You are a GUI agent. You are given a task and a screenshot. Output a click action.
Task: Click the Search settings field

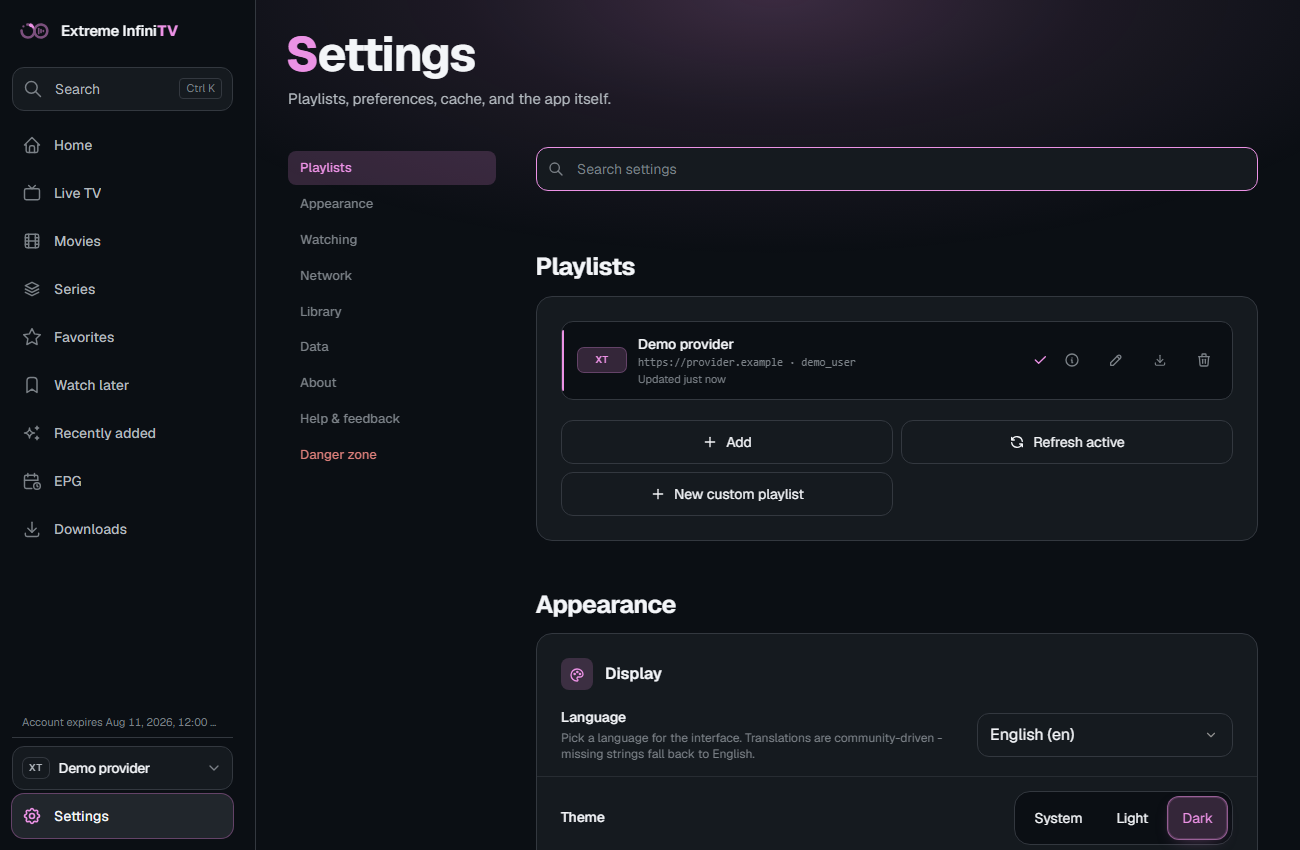(x=897, y=169)
